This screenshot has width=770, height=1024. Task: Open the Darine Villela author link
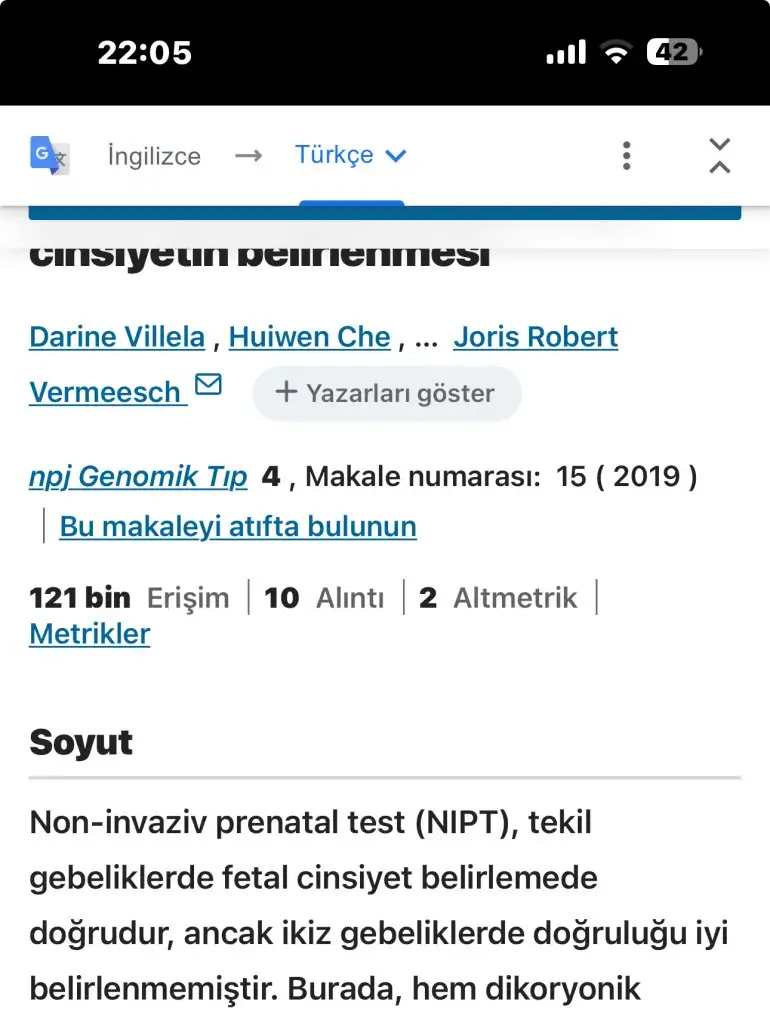(117, 337)
